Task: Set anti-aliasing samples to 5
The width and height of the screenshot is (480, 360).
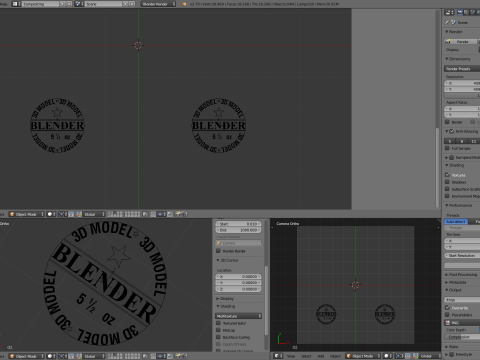Action: pyautogui.click(x=450, y=141)
